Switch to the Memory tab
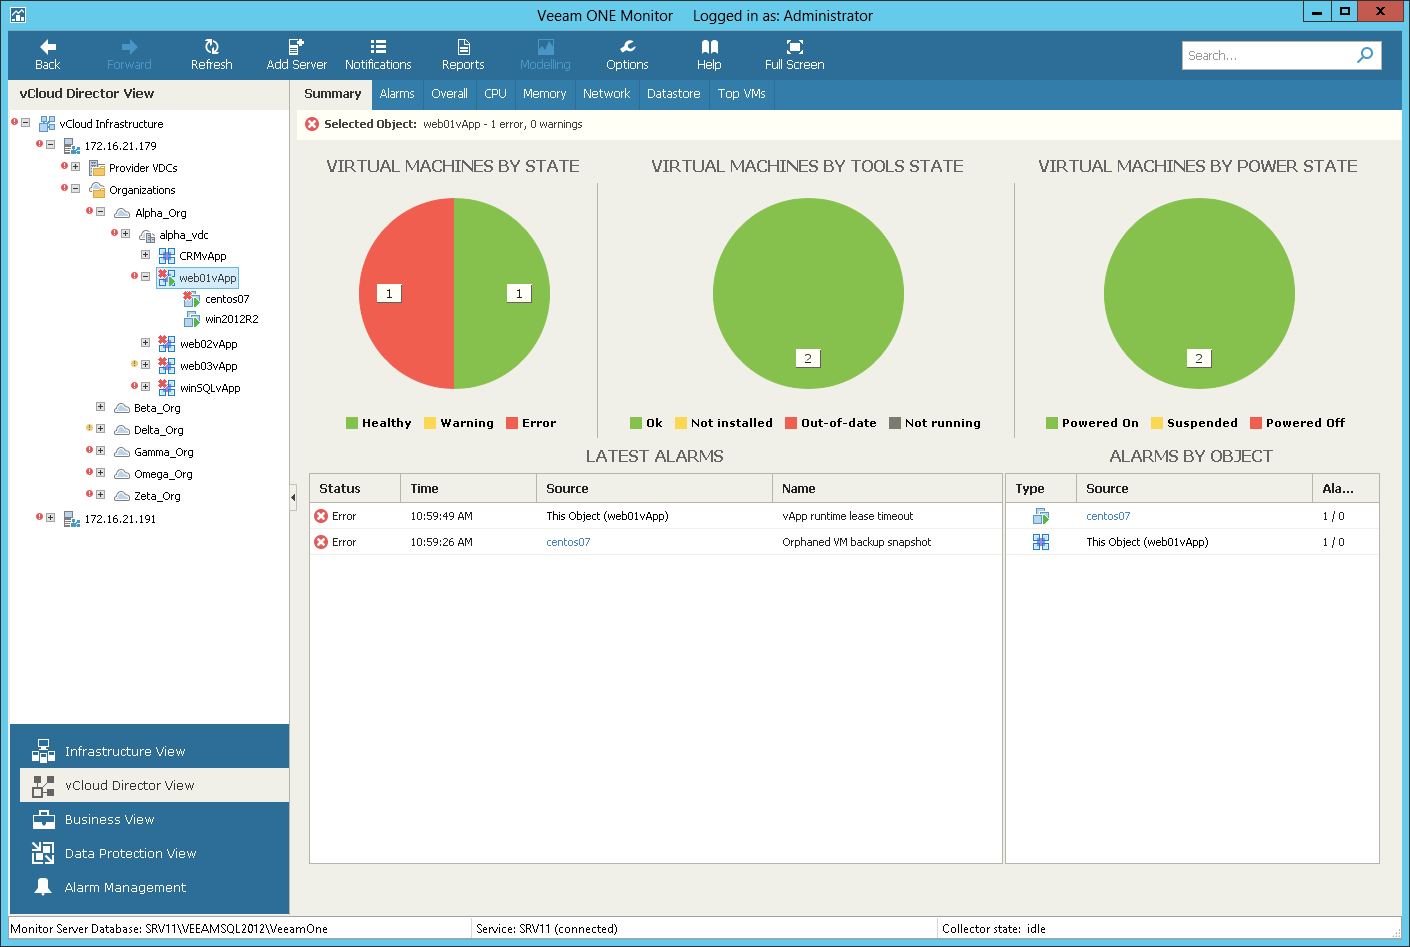The width and height of the screenshot is (1410, 947). click(544, 94)
